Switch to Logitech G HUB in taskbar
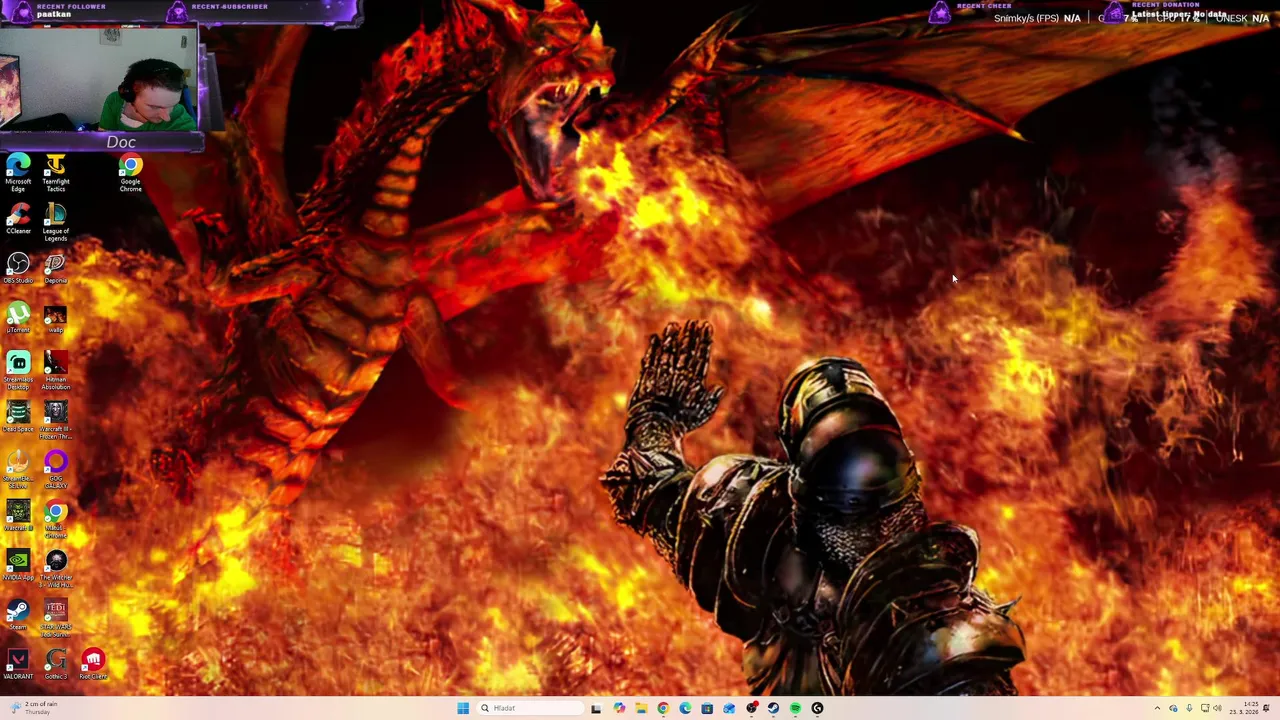The image size is (1280, 720). click(817, 708)
